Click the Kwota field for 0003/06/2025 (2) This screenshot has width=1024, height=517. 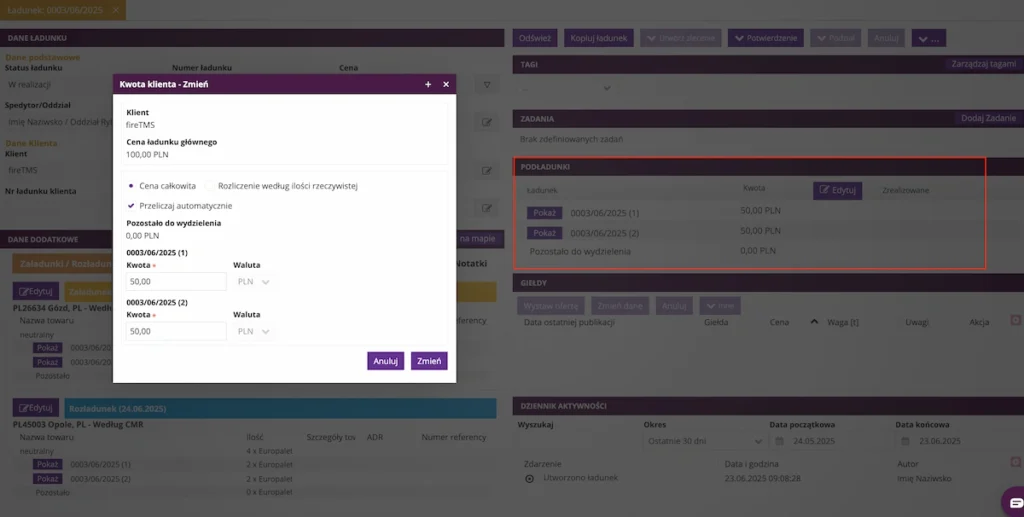[x=176, y=332]
